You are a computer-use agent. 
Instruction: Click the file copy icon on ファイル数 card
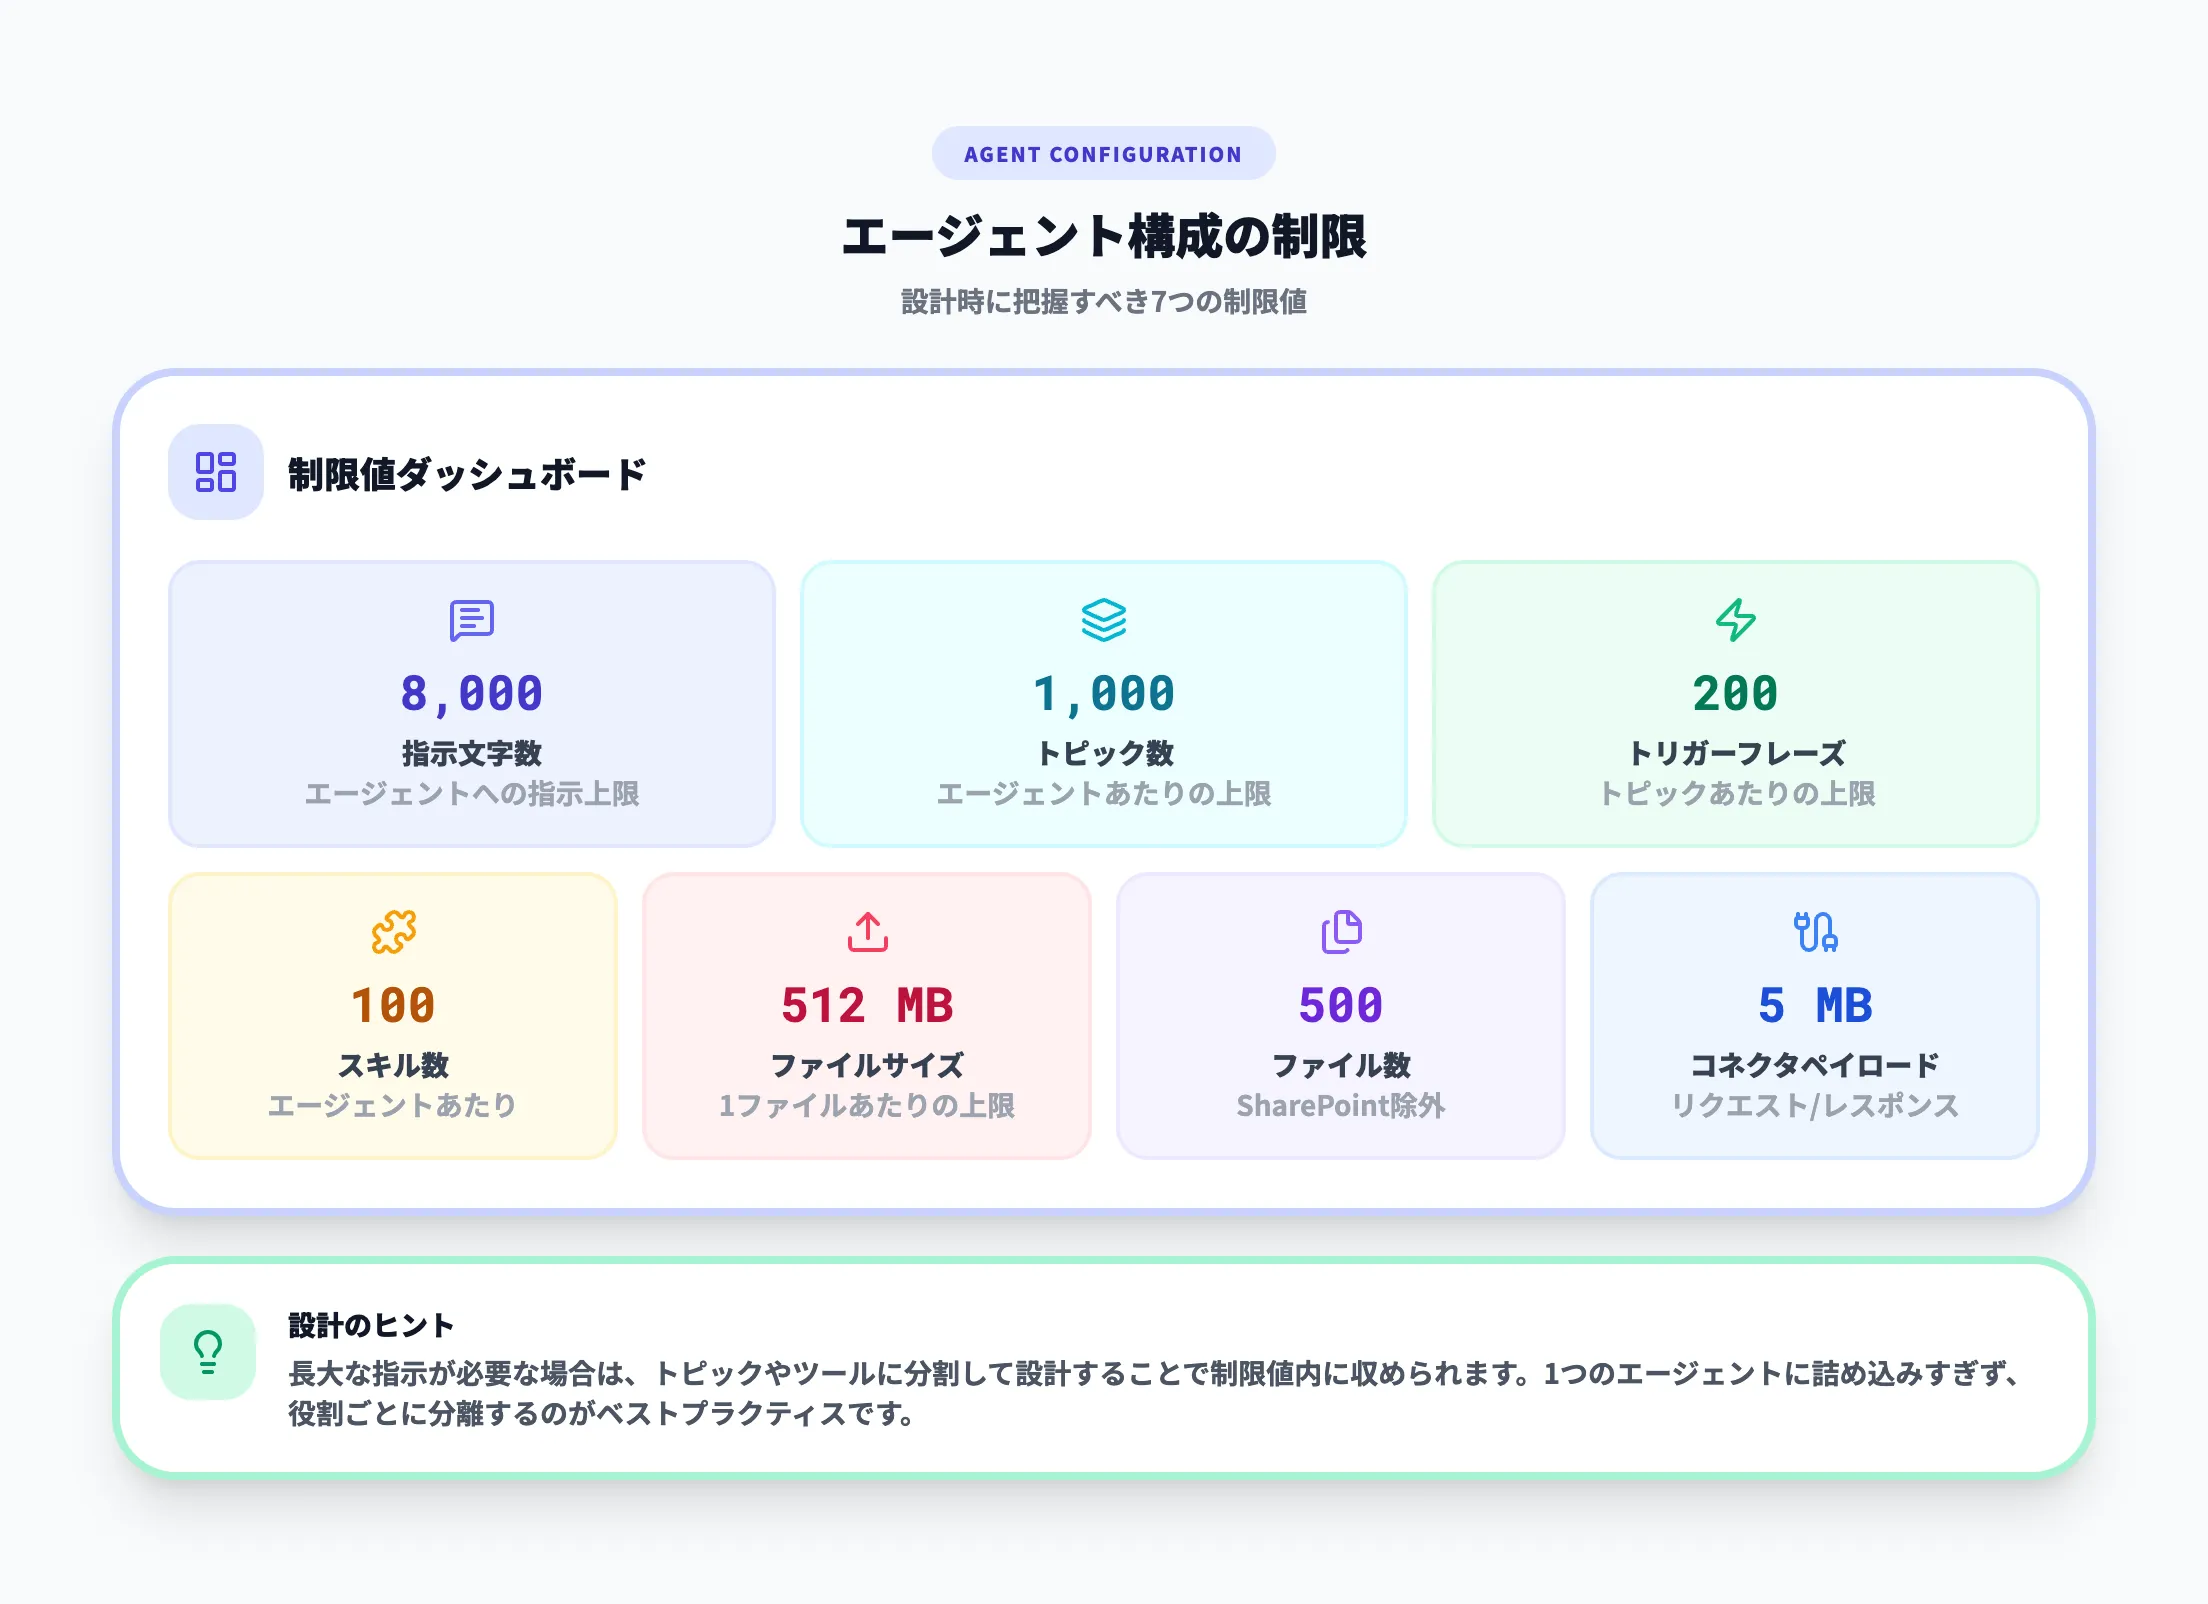(x=1340, y=930)
